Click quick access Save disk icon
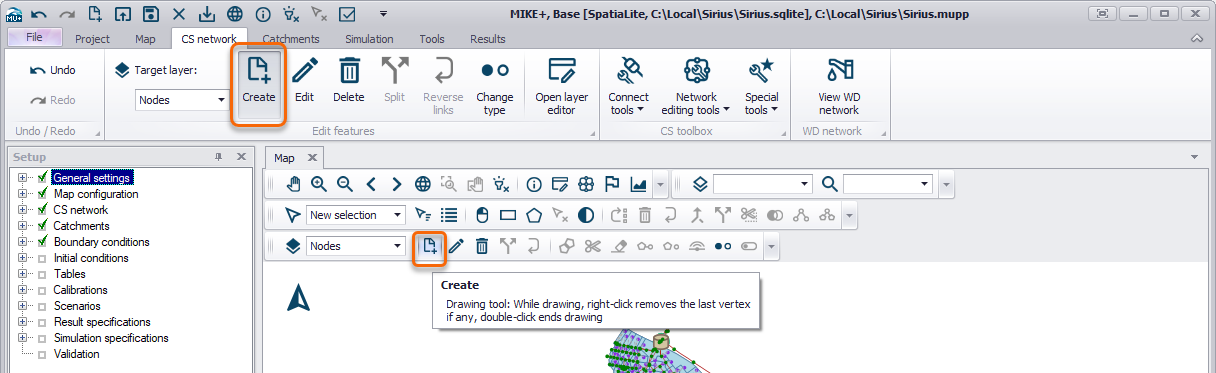The height and width of the screenshot is (373, 1216). coord(150,14)
